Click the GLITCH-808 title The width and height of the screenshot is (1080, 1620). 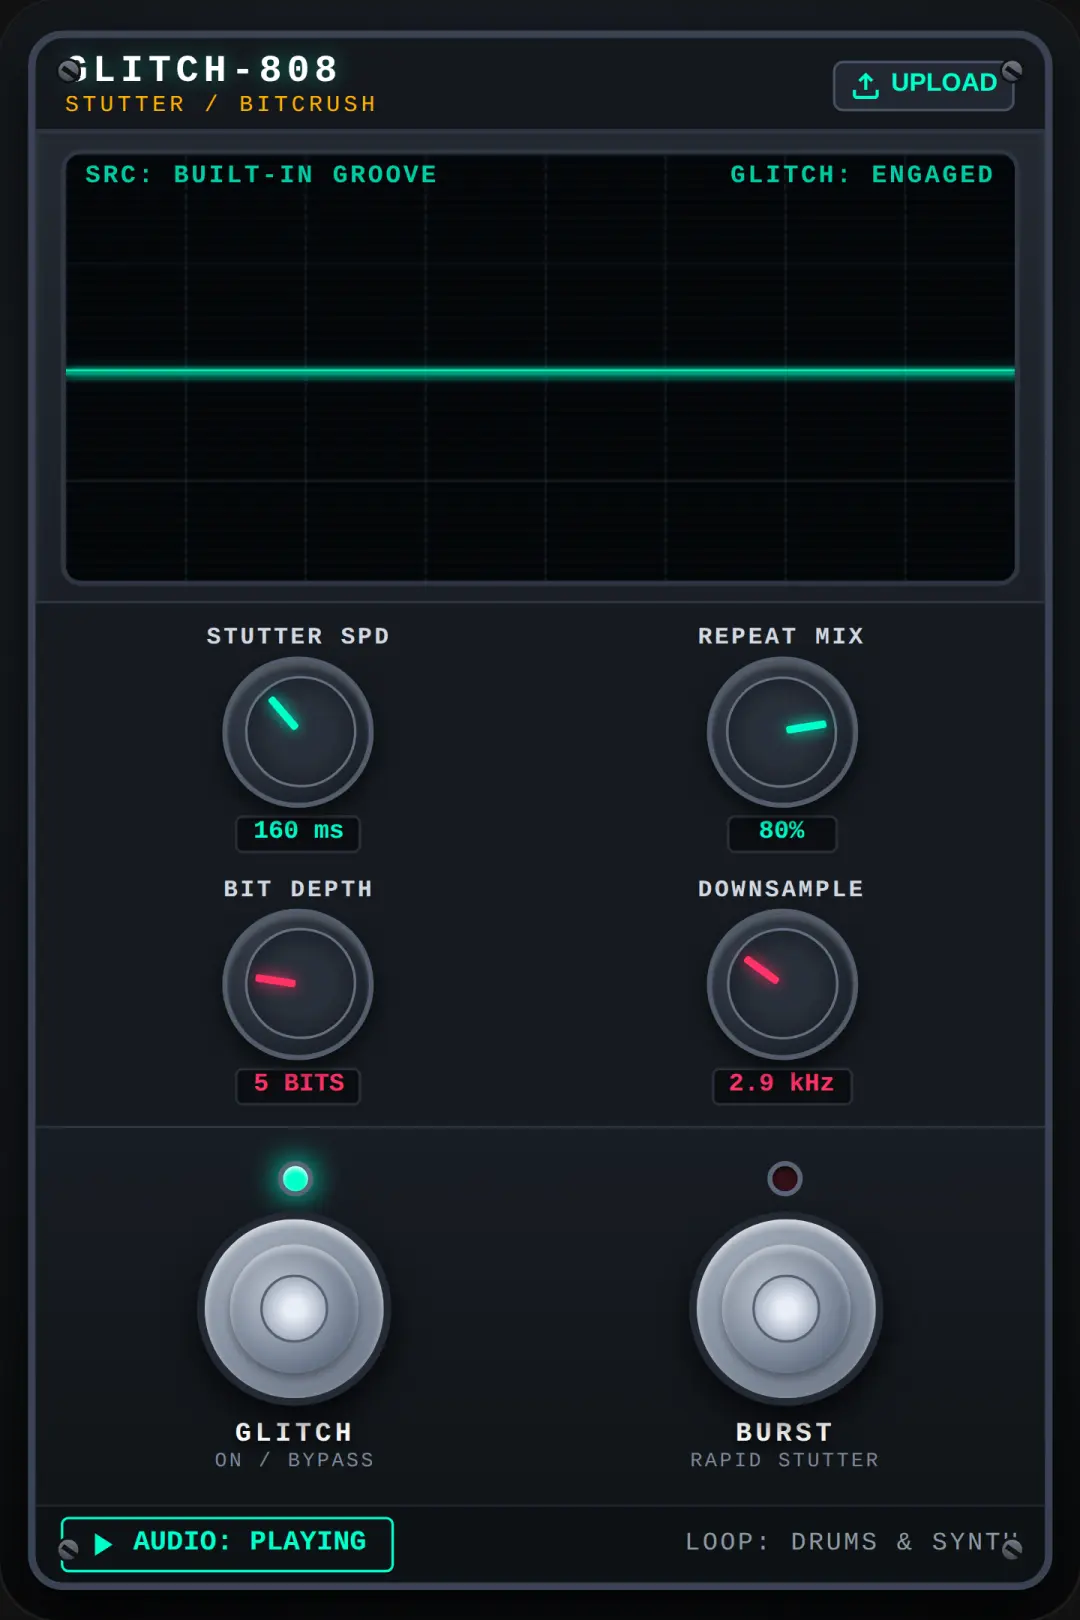[x=203, y=70]
